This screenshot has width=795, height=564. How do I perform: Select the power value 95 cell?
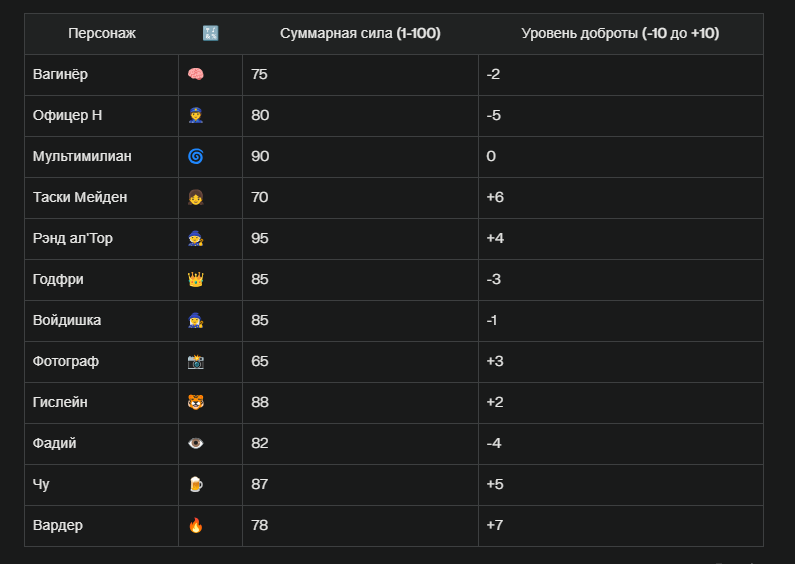(360, 239)
